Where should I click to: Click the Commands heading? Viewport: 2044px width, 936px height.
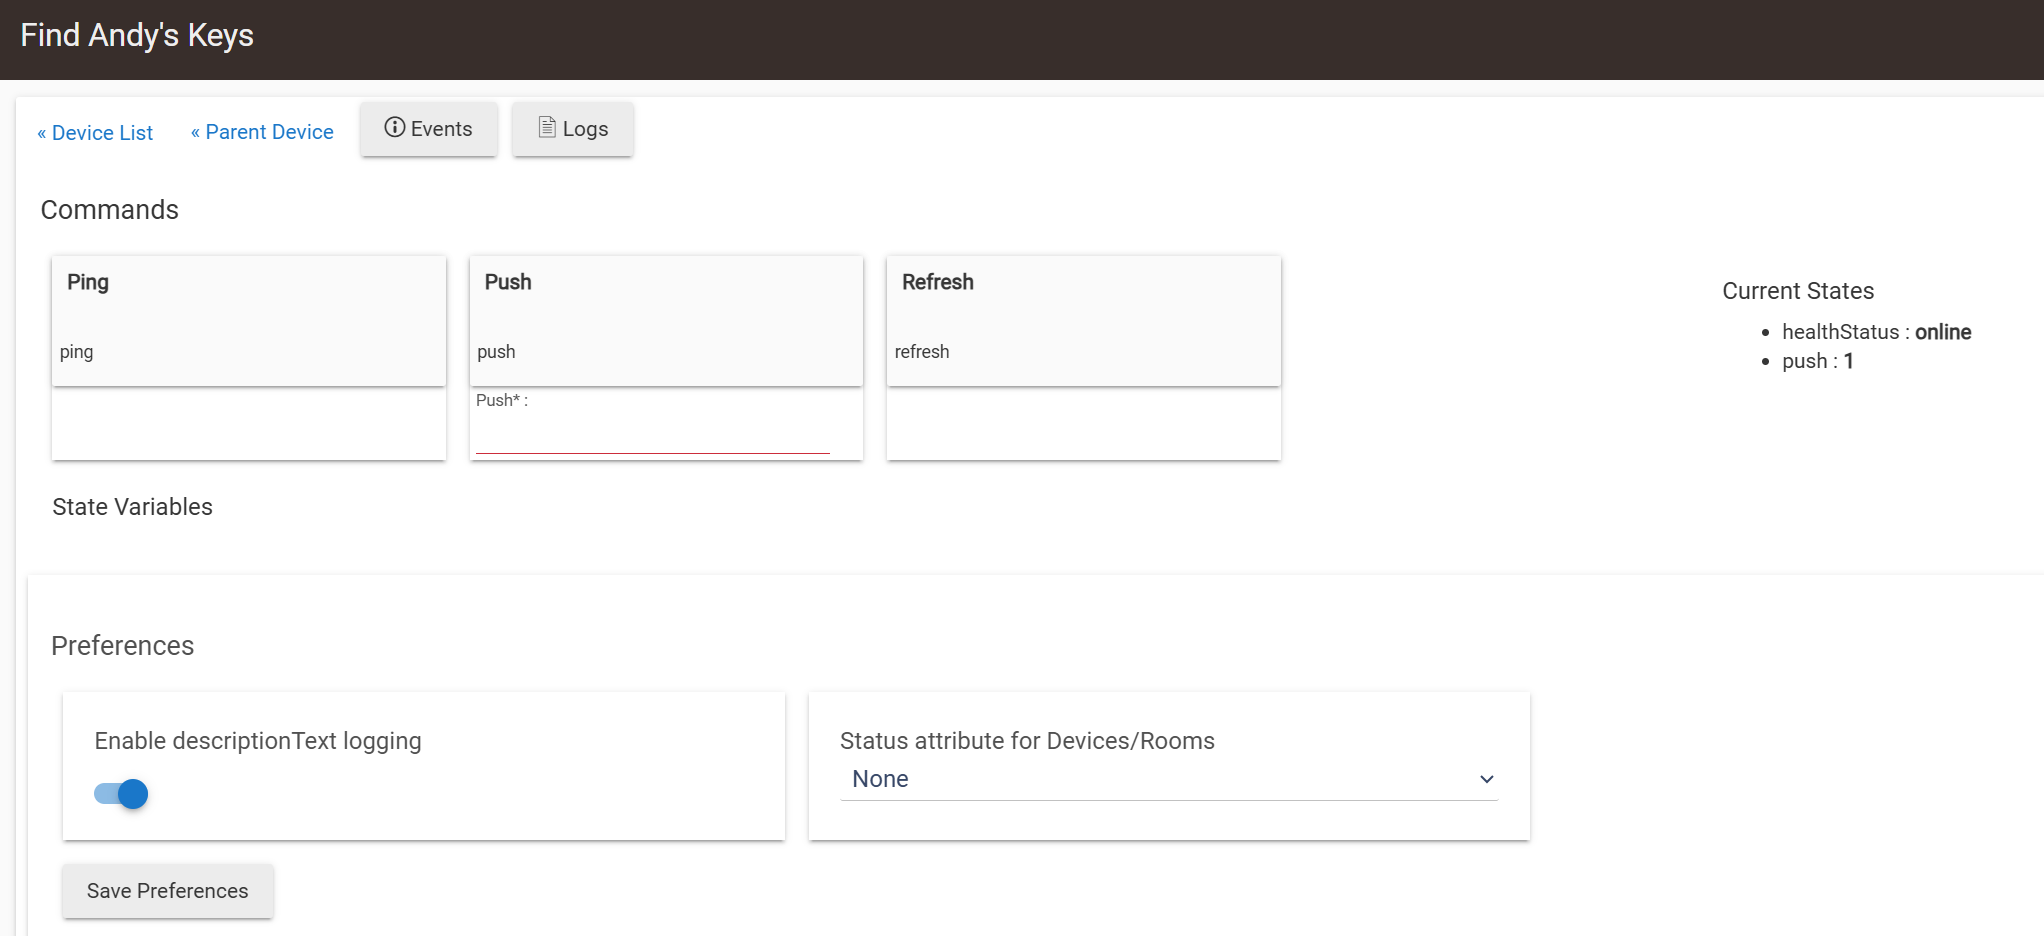(110, 210)
